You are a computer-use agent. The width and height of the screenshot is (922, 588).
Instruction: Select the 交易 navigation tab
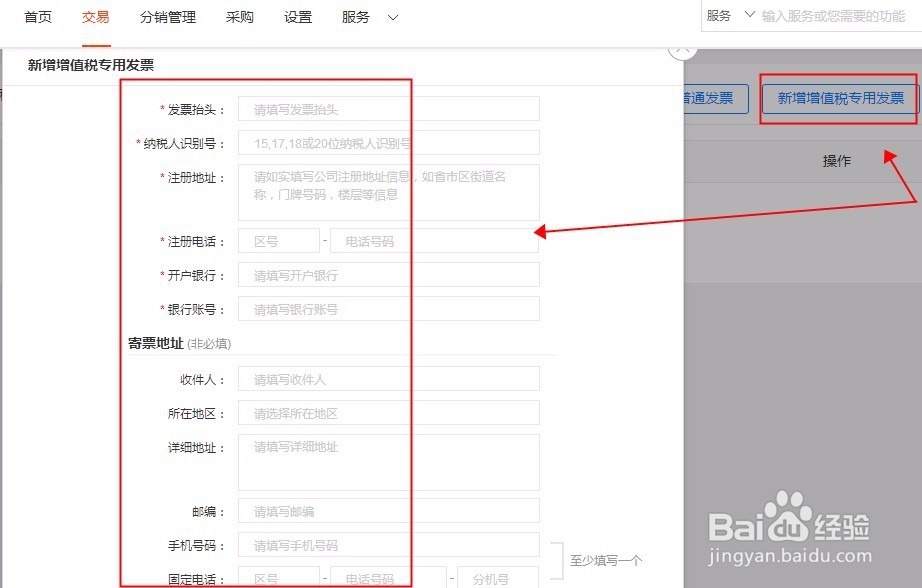tap(96, 18)
